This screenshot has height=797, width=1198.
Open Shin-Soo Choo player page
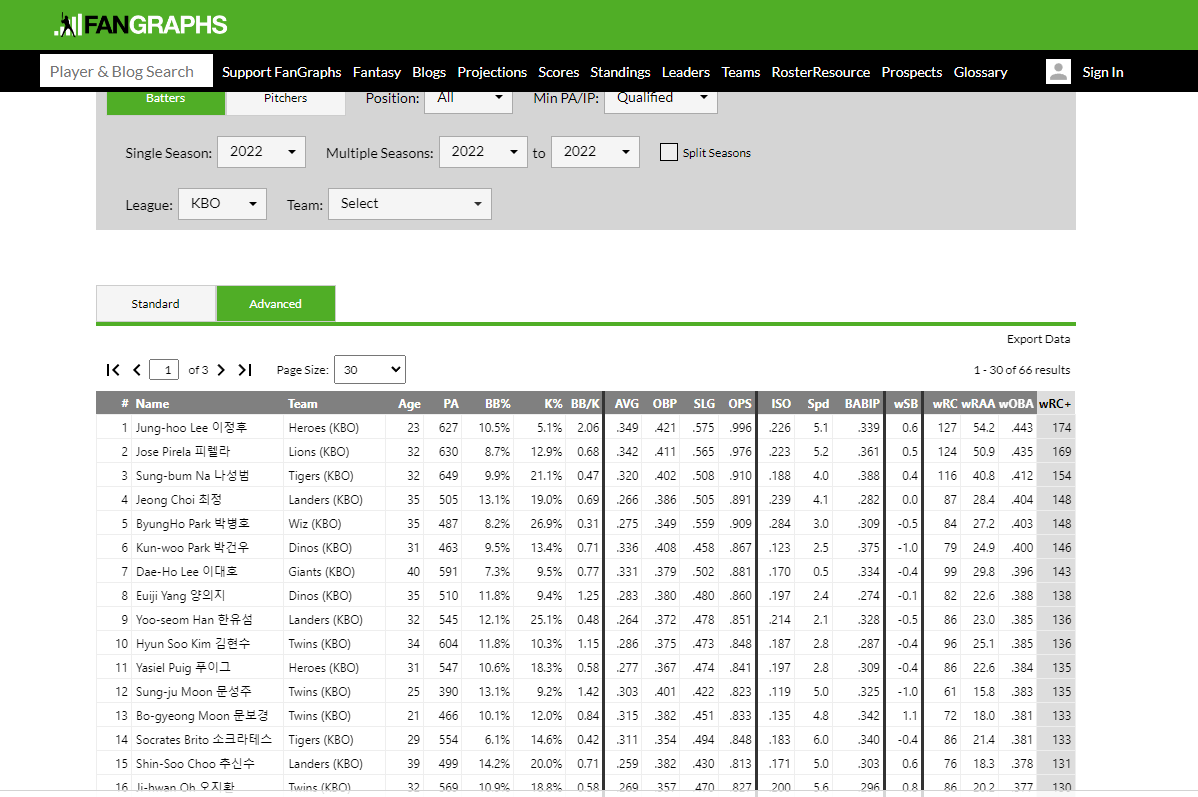pos(195,763)
